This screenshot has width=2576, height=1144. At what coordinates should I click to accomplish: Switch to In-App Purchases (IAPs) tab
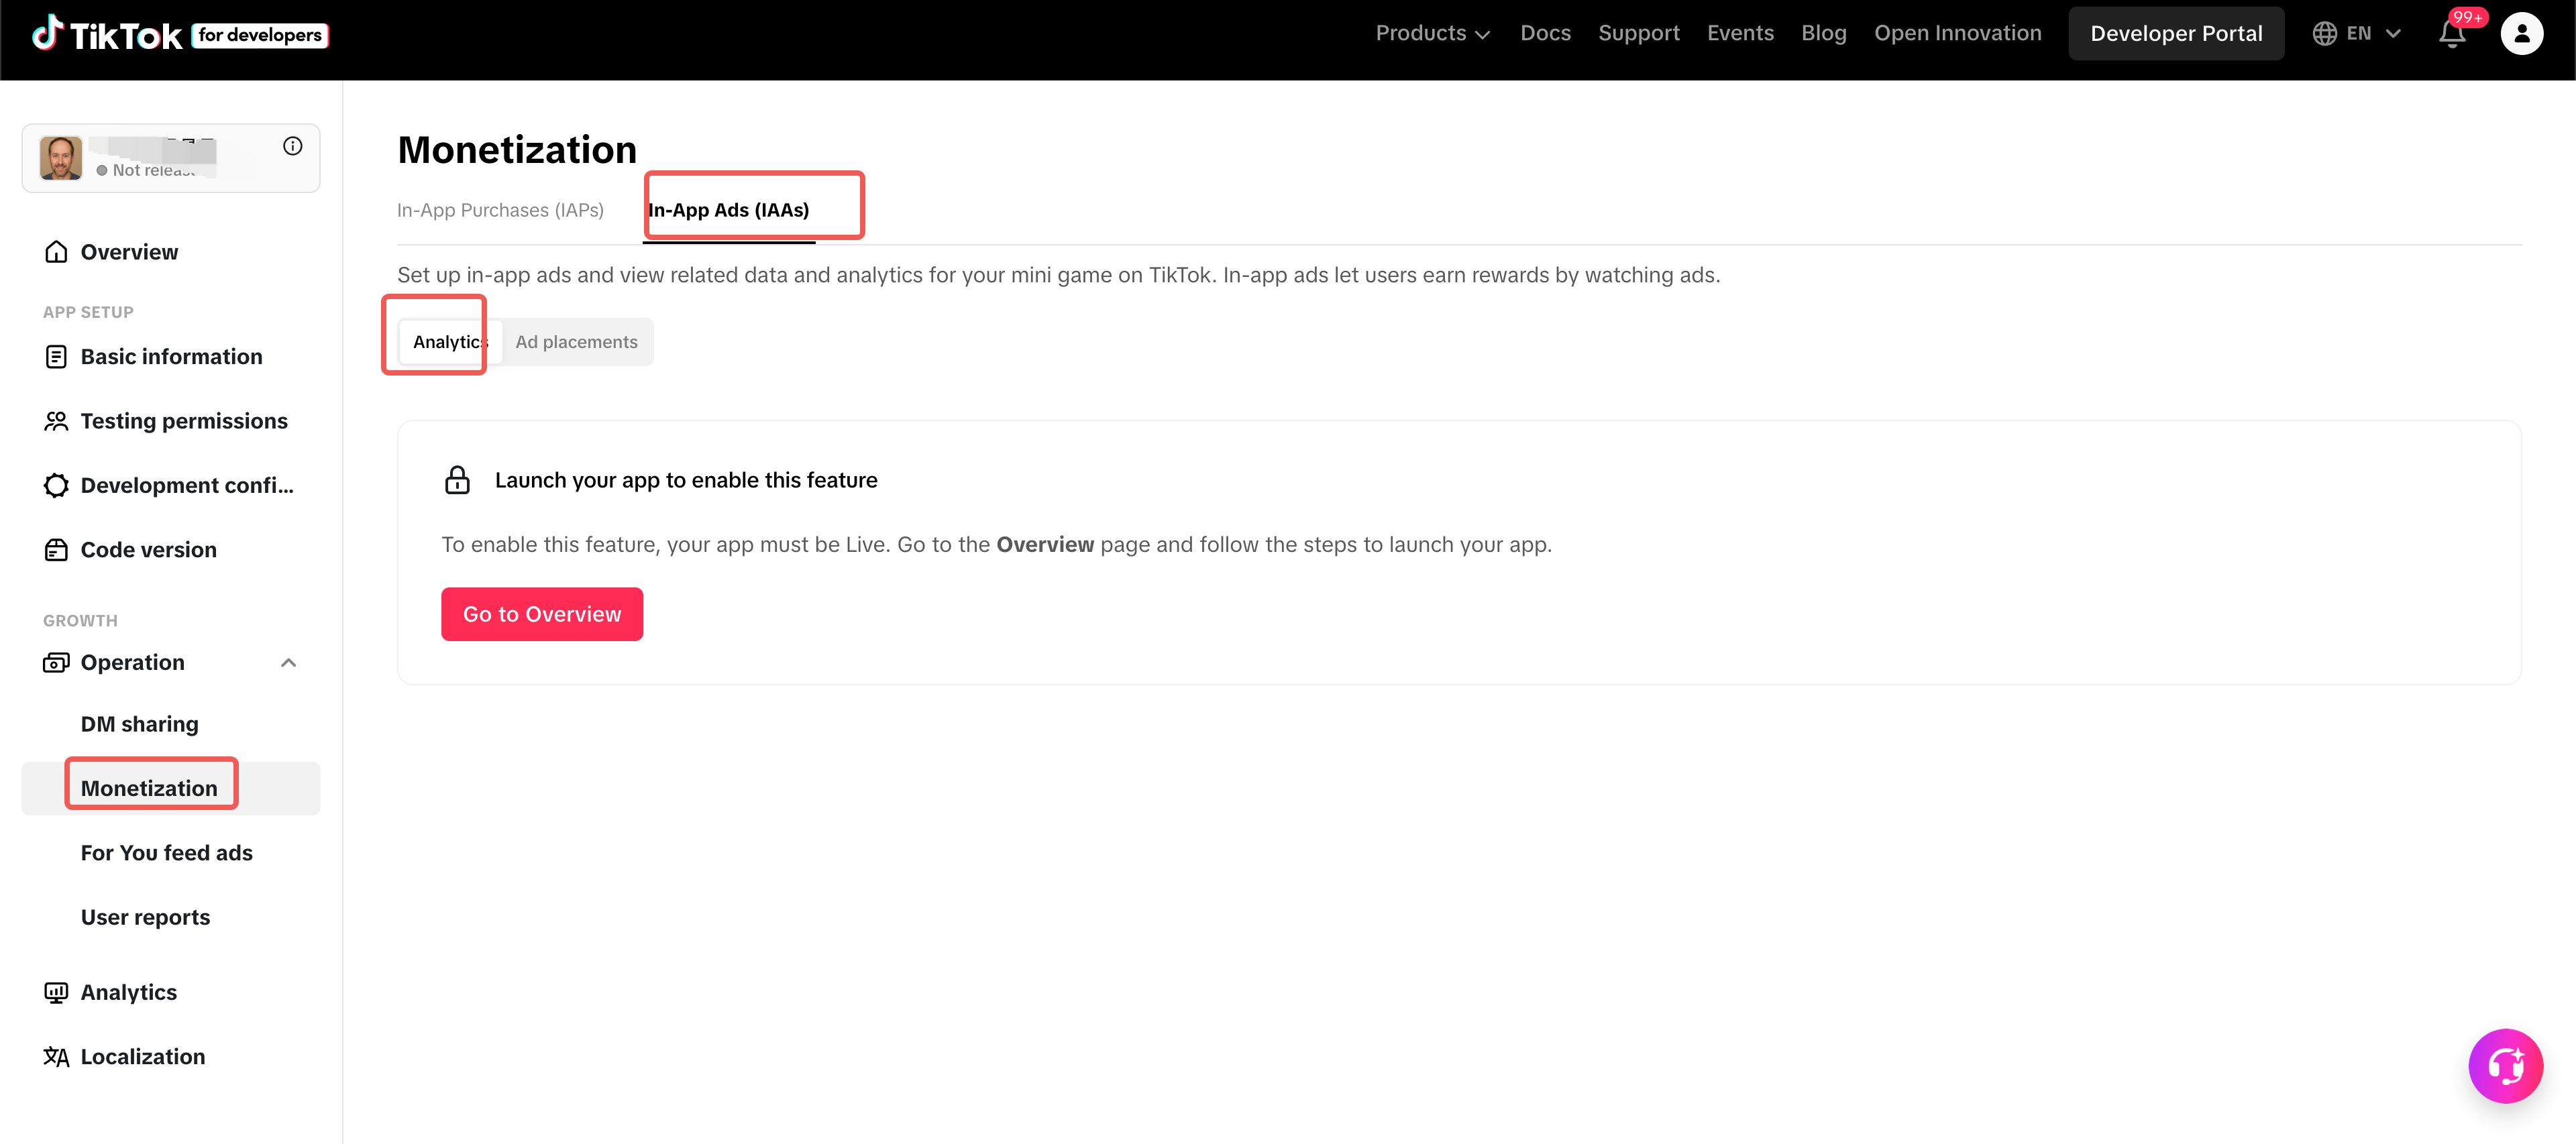[500, 210]
